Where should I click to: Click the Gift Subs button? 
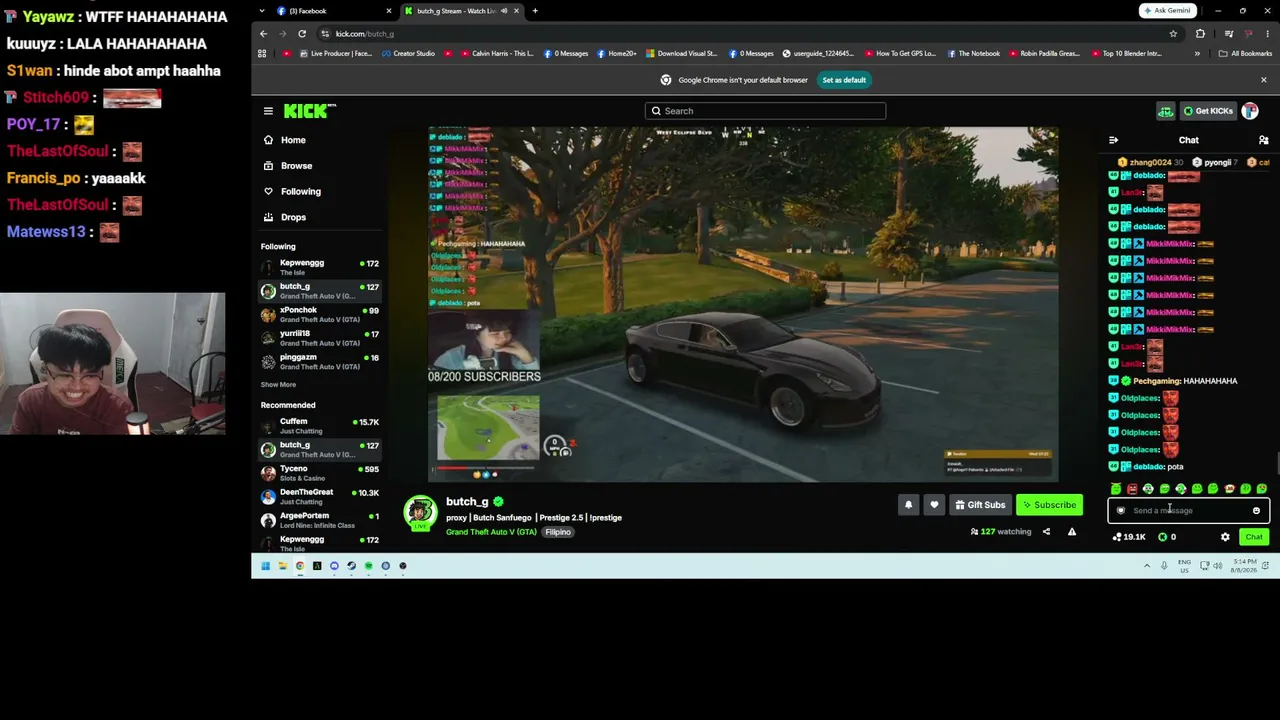980,505
